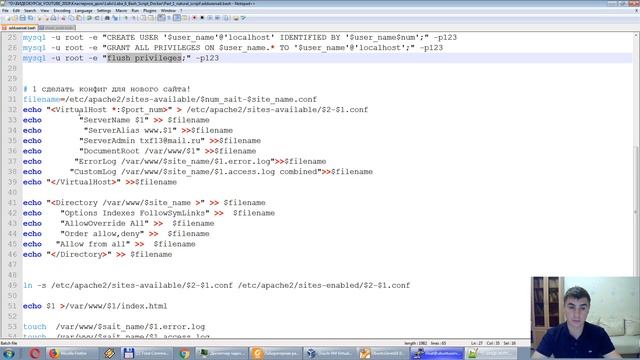640x360 pixels.
Task: Click the Paste toolbar icon
Action: tap(79, 18)
